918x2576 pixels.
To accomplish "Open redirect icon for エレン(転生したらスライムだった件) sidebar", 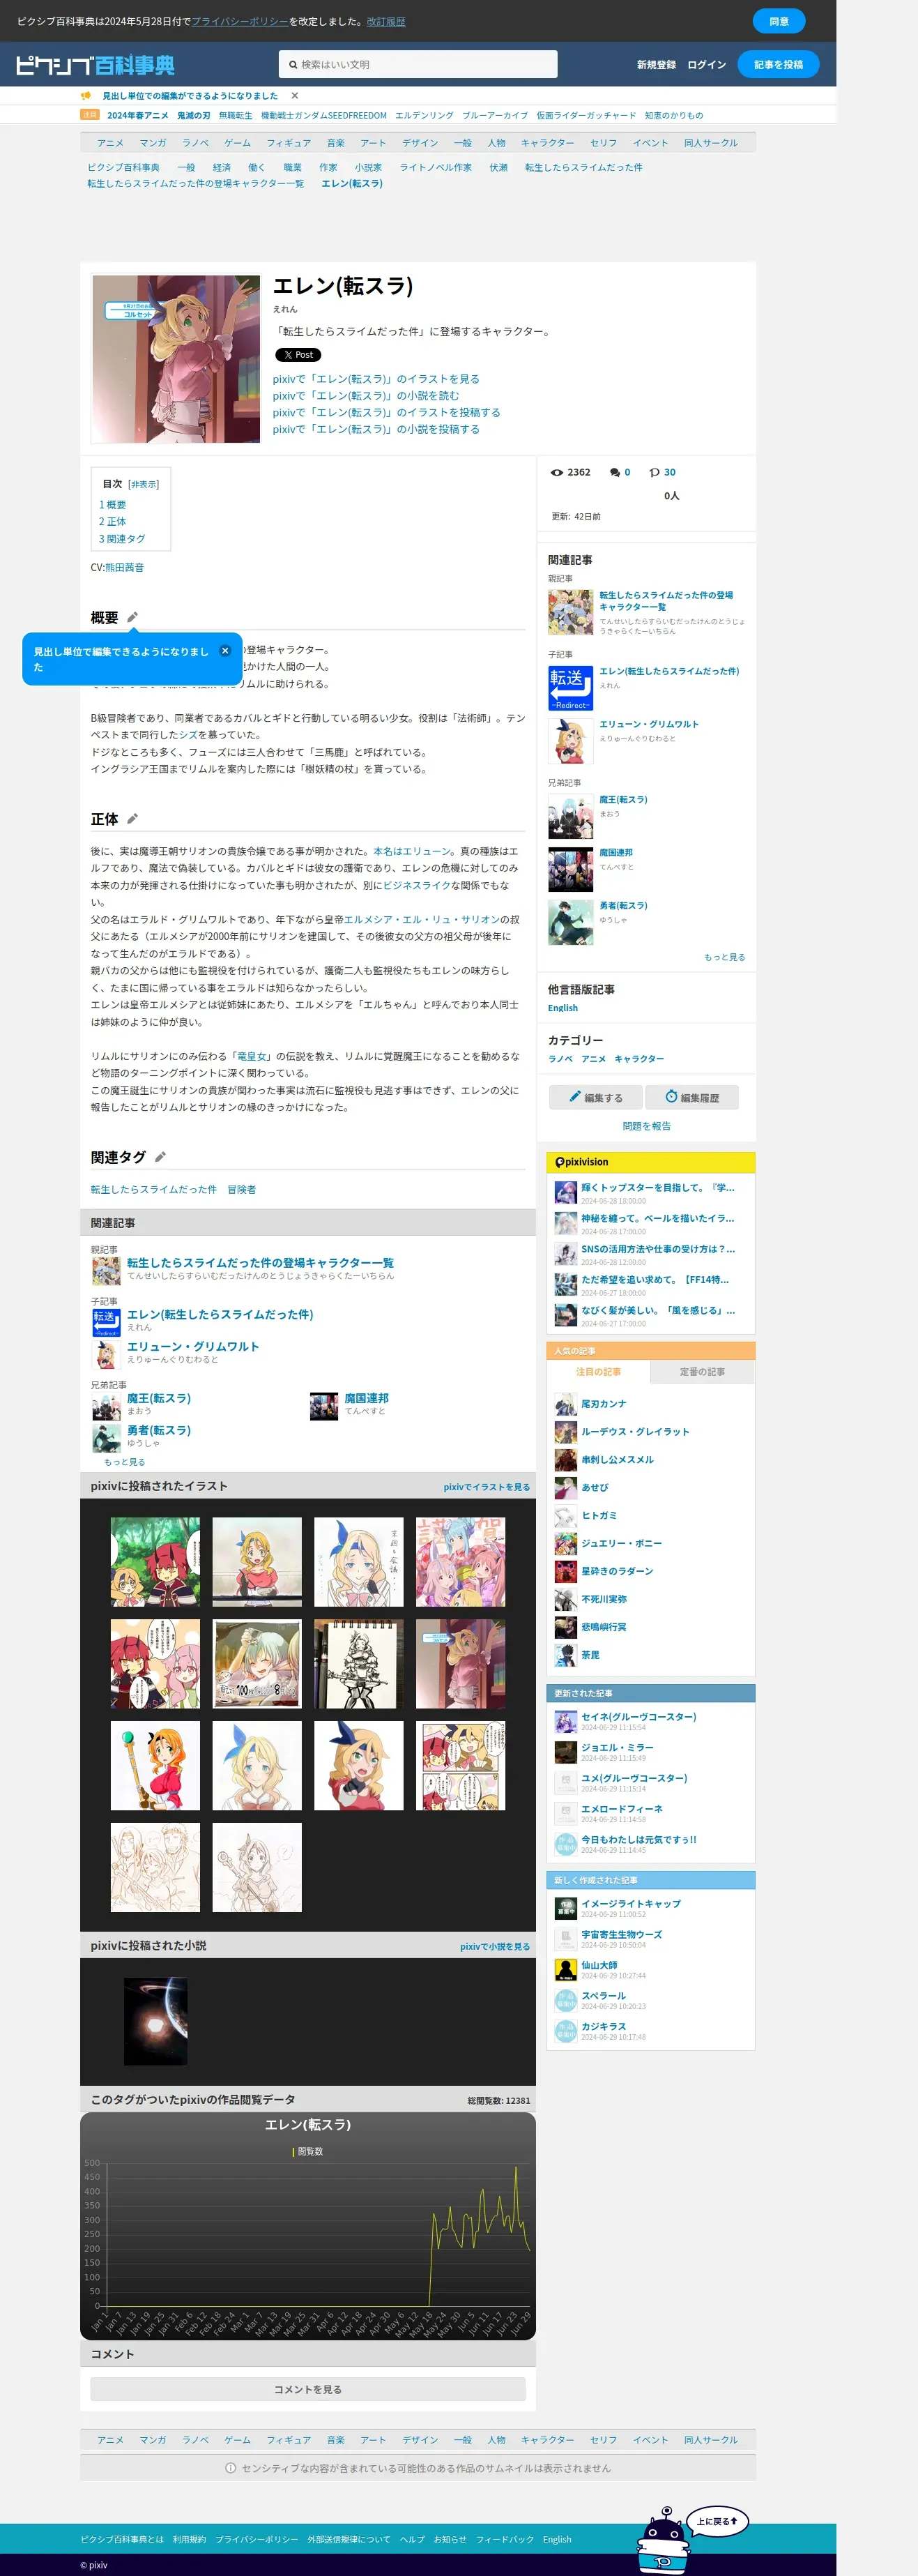I will [x=570, y=689].
